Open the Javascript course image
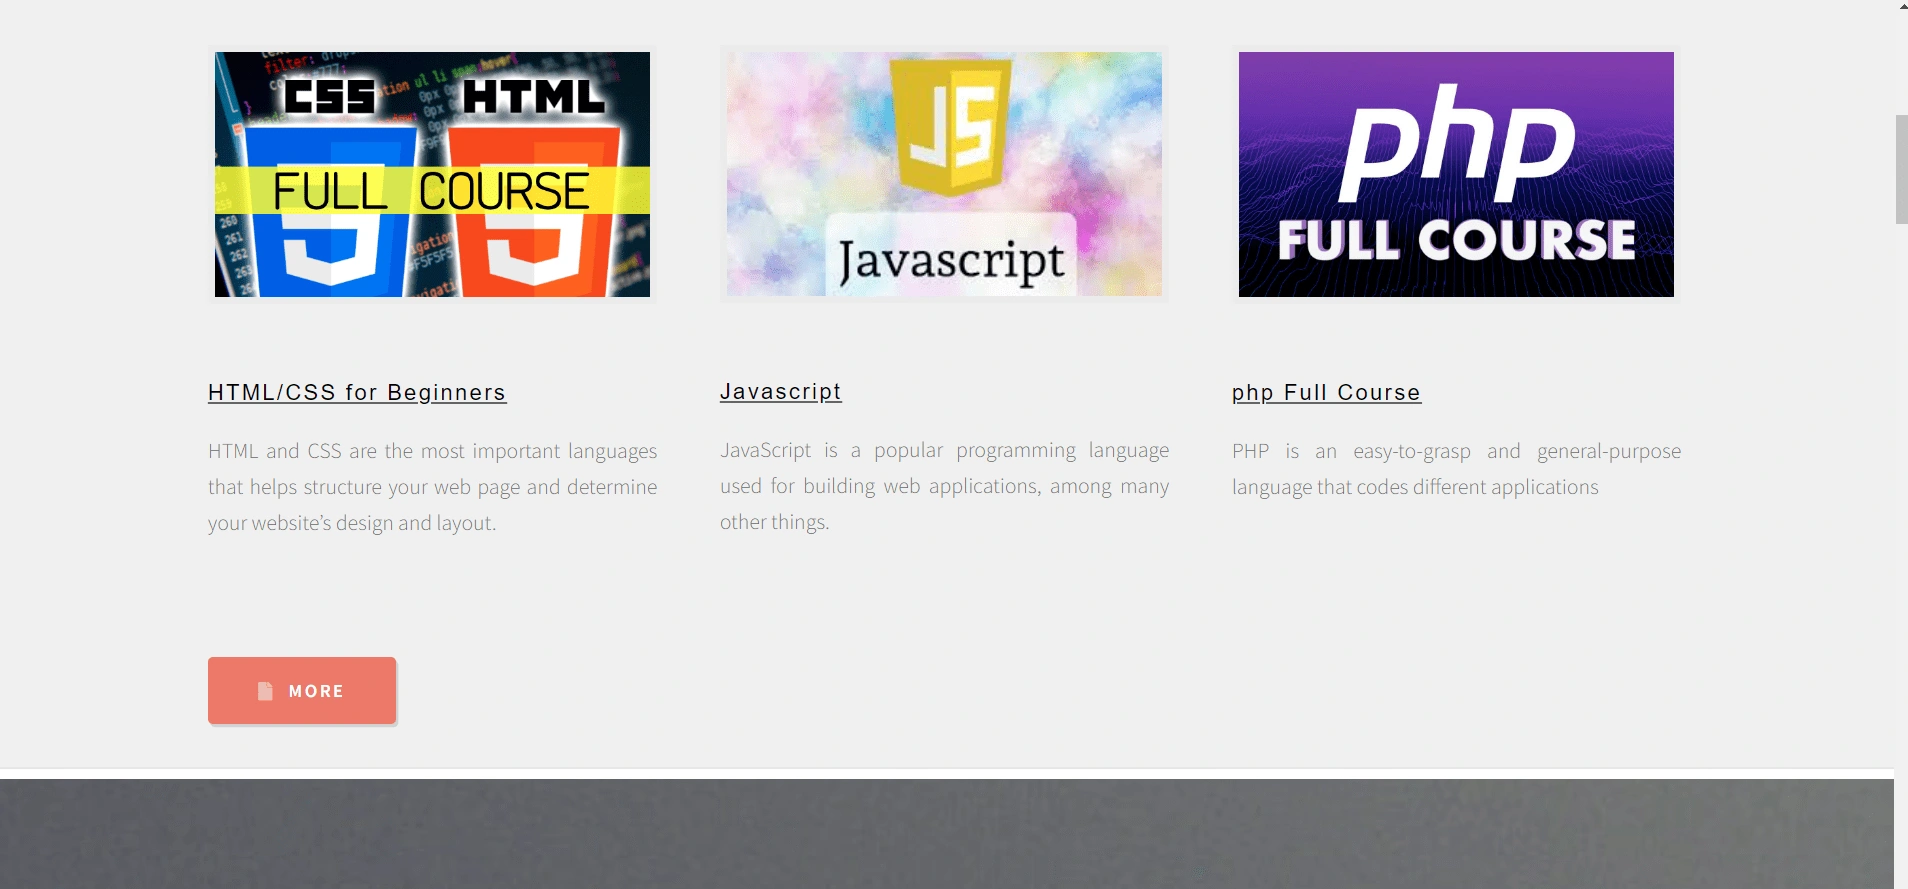This screenshot has width=1908, height=889. [x=944, y=174]
